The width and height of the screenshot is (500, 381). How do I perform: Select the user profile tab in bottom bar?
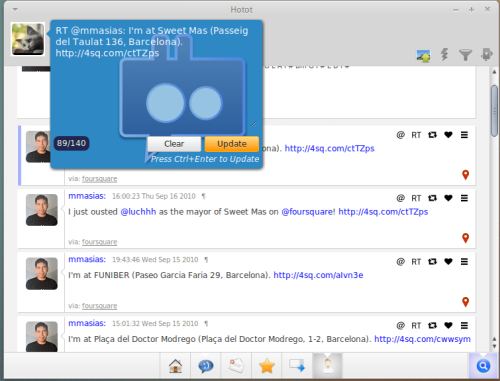pyautogui.click(x=327, y=365)
